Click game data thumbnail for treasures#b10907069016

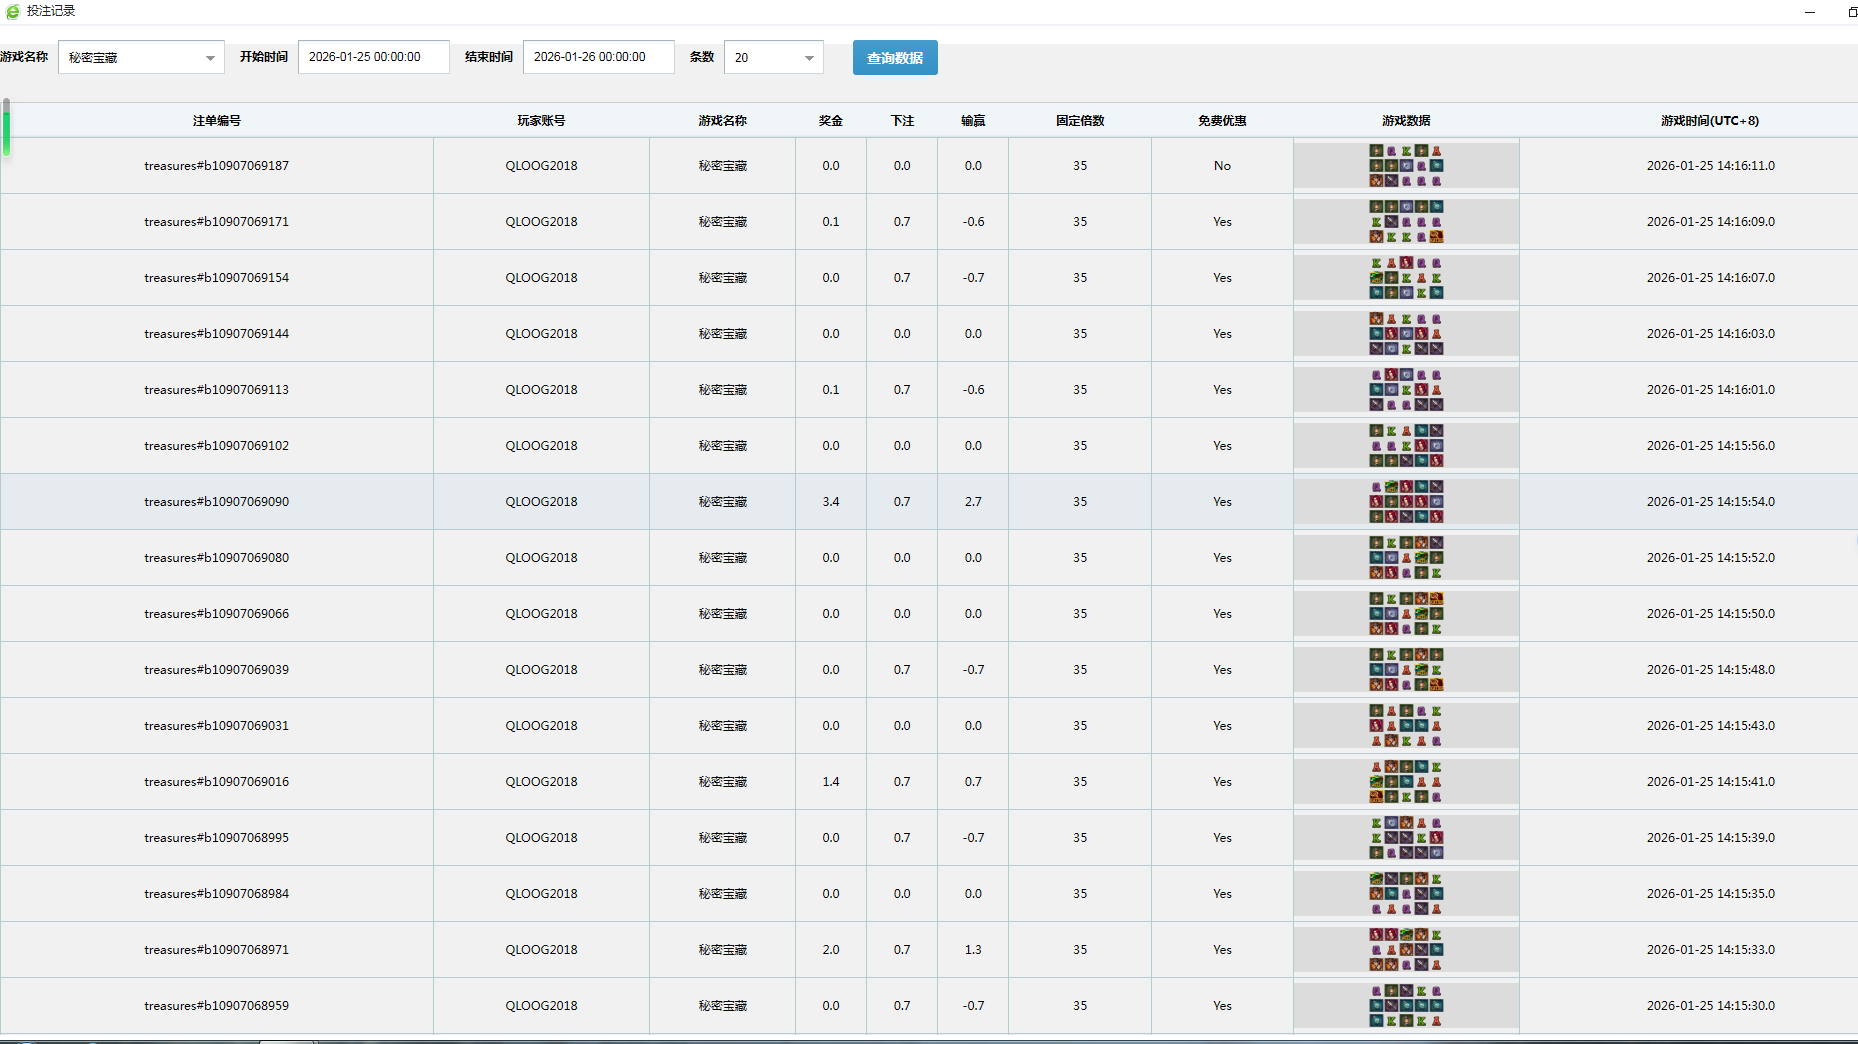[1405, 782]
